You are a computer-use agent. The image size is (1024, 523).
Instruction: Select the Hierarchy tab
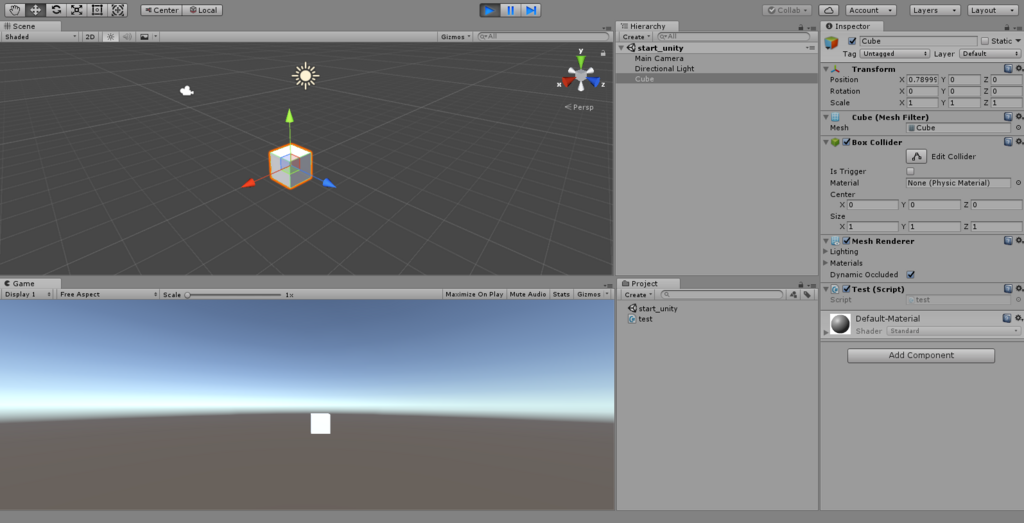(x=647, y=26)
